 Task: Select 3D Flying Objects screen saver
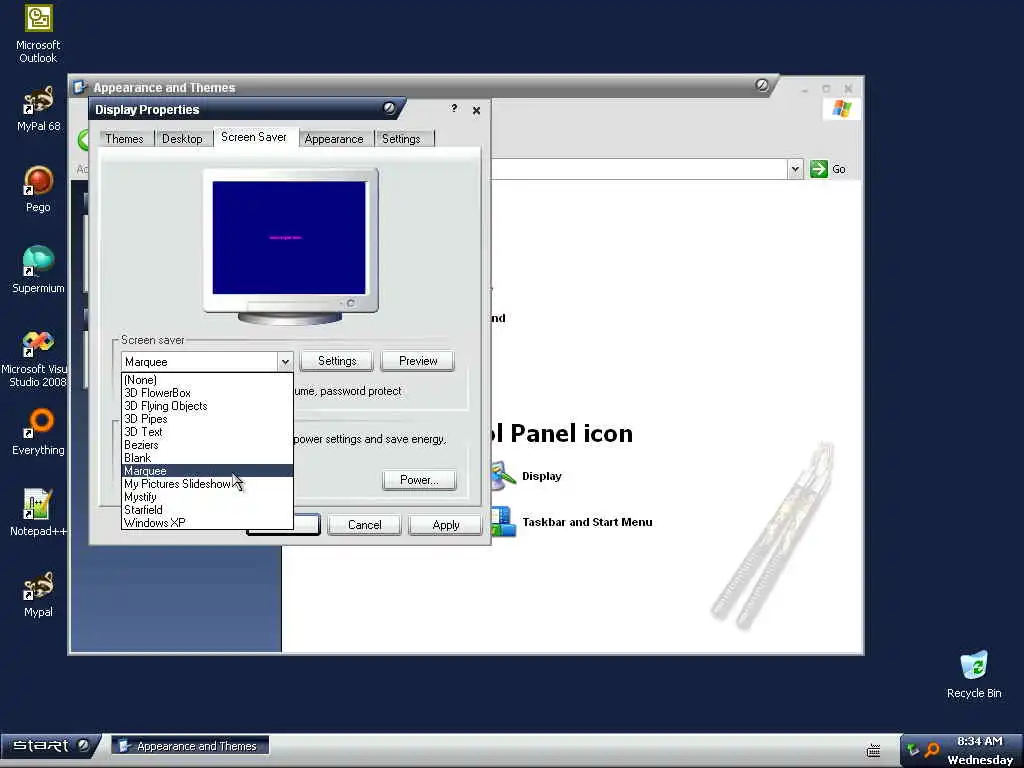(207, 406)
